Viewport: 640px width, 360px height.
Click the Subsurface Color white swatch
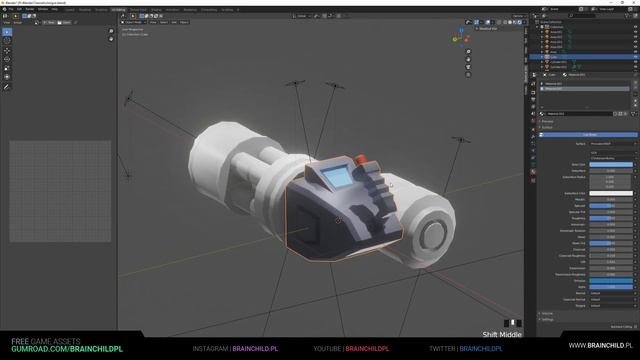tap(611, 193)
